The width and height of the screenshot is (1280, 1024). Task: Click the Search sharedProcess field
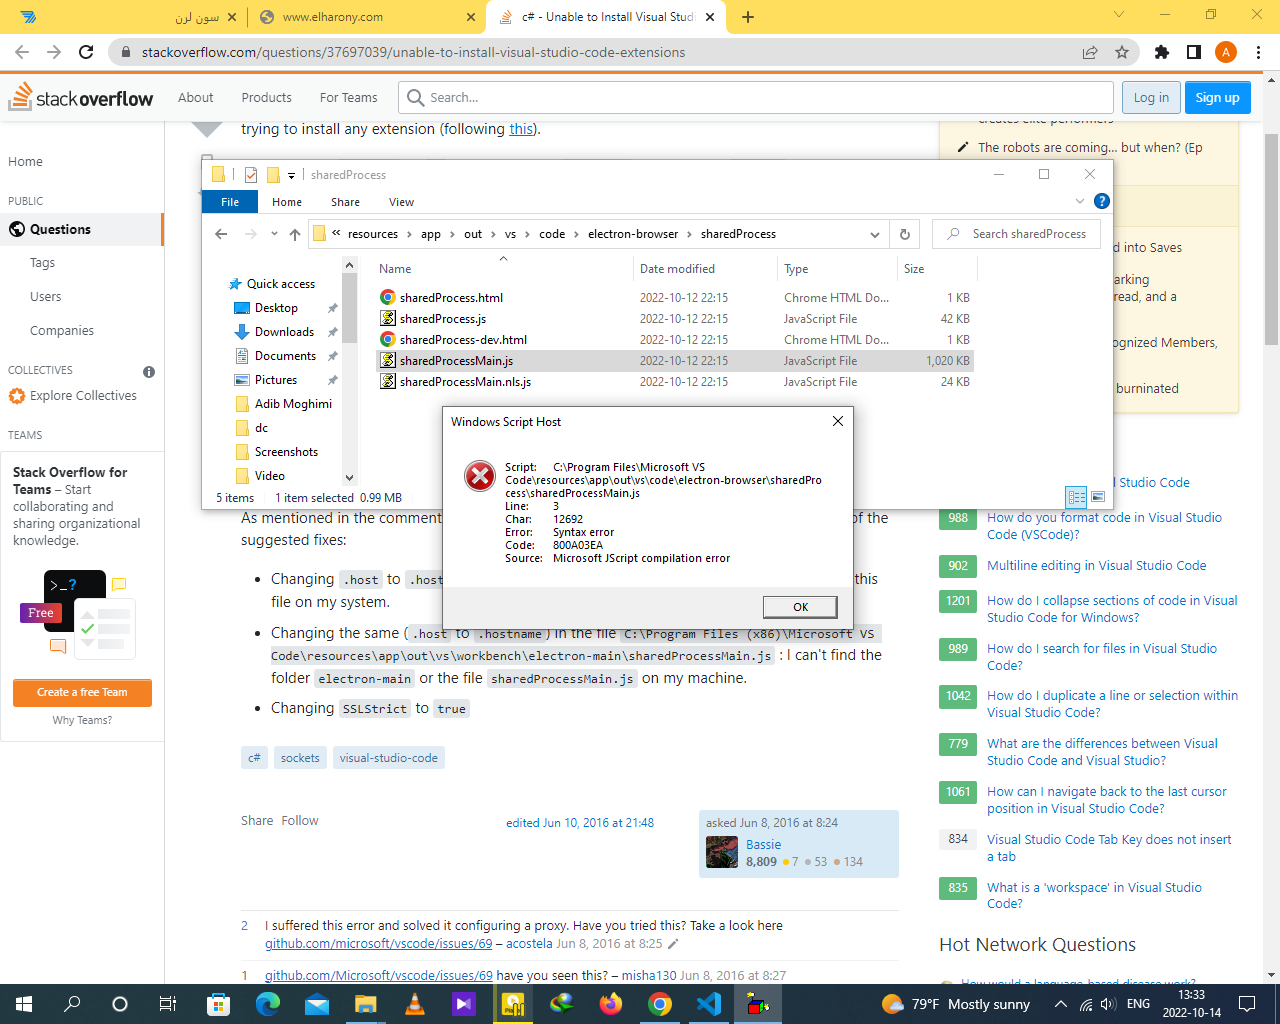[1016, 234]
